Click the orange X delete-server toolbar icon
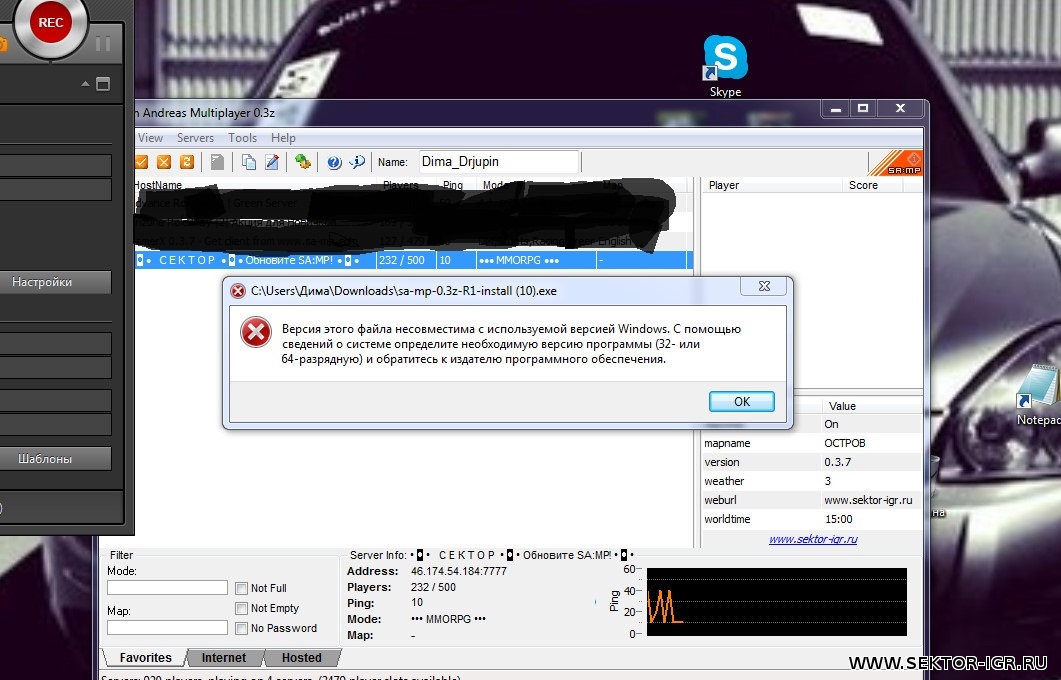The width and height of the screenshot is (1061, 680). [x=164, y=162]
